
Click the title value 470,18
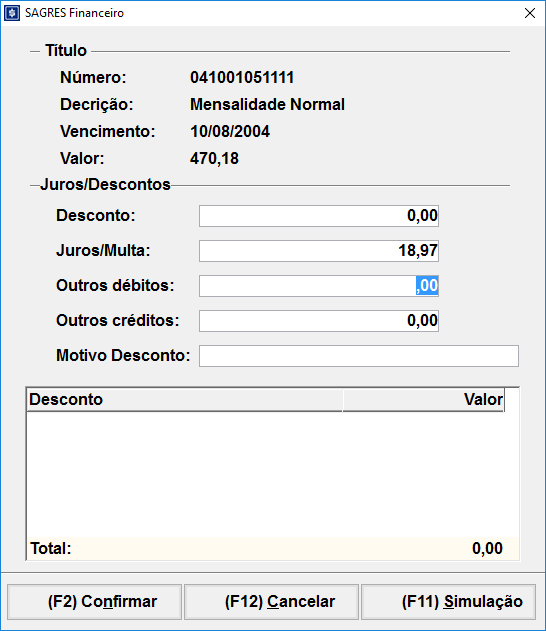(x=214, y=159)
